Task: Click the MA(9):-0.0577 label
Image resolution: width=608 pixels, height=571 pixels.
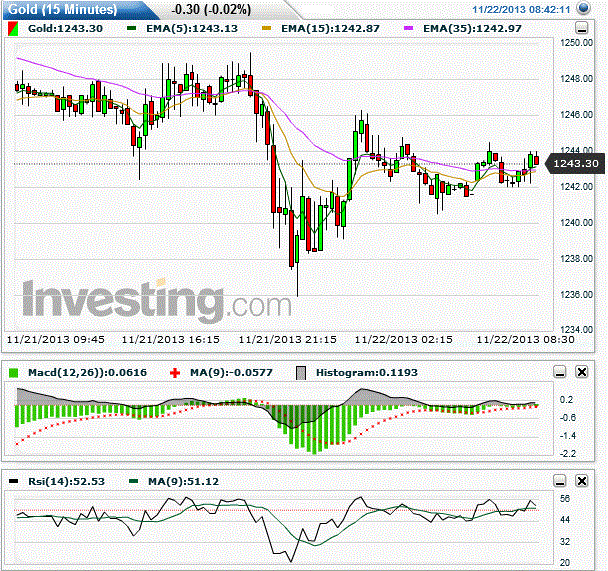Action: point(231,373)
